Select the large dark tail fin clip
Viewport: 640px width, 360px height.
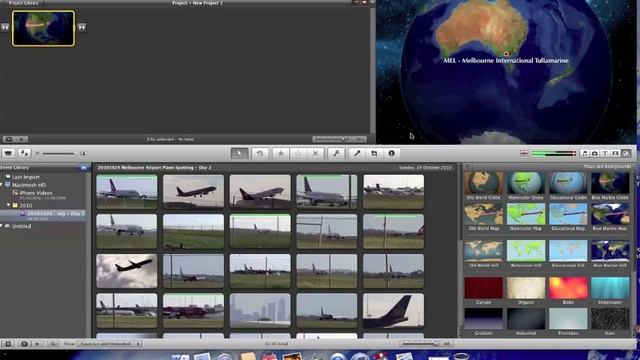point(393,310)
